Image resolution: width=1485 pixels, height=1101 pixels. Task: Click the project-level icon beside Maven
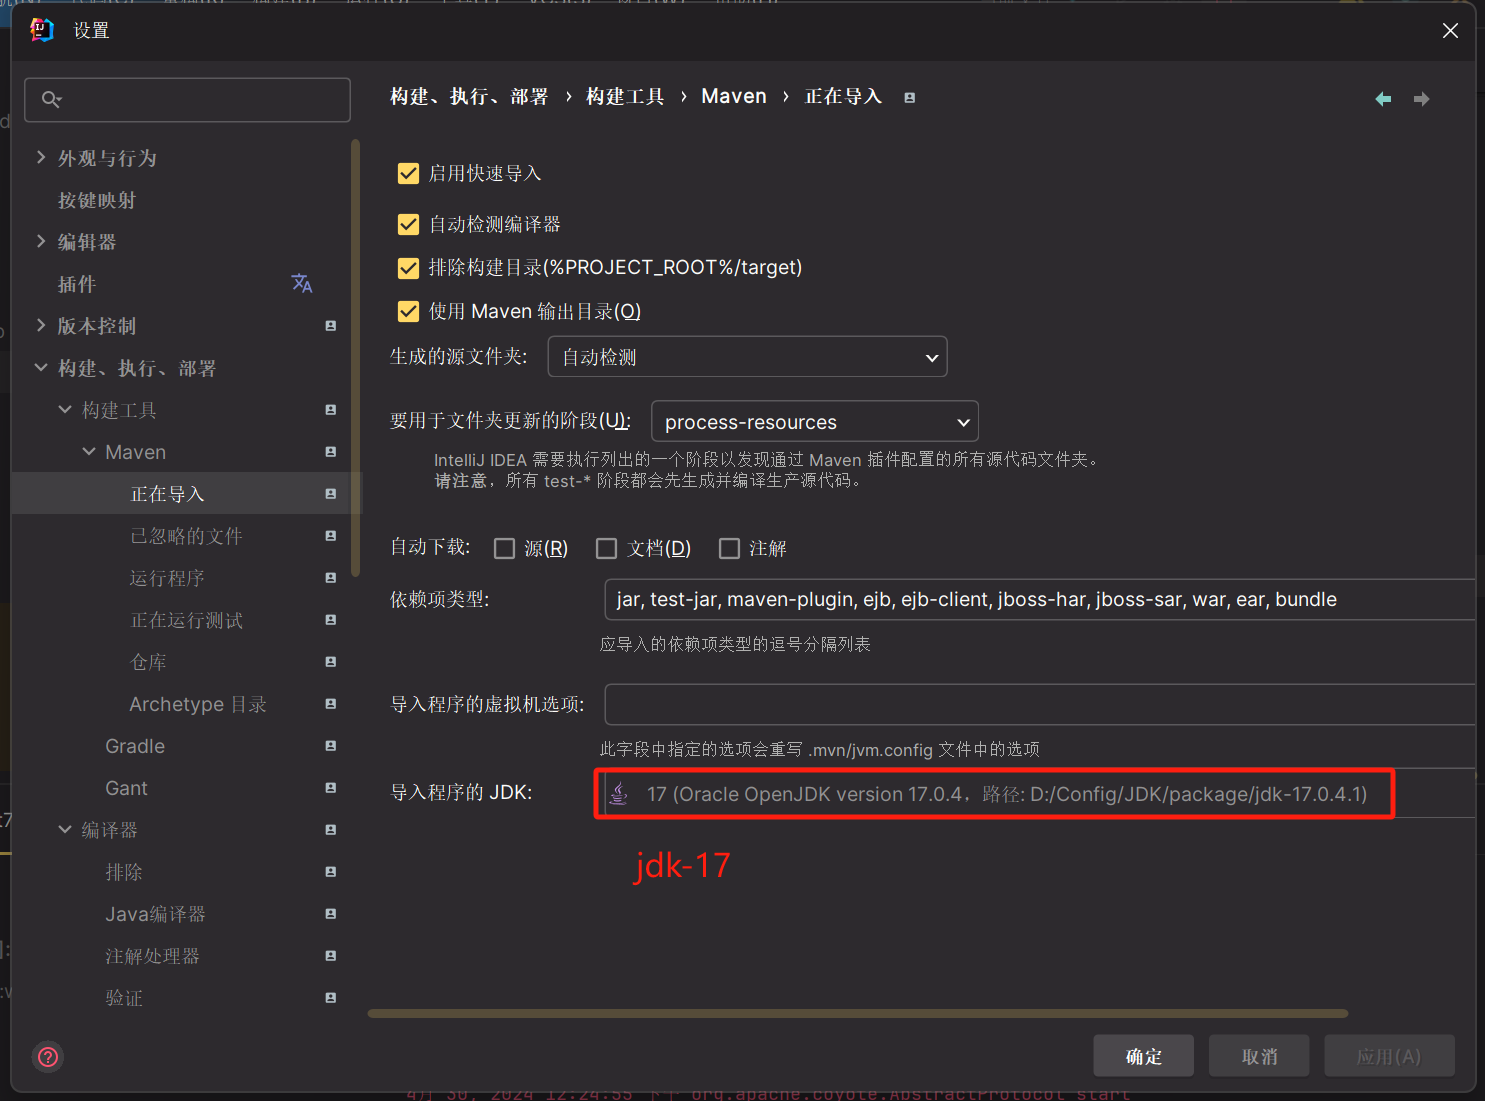coord(331,452)
